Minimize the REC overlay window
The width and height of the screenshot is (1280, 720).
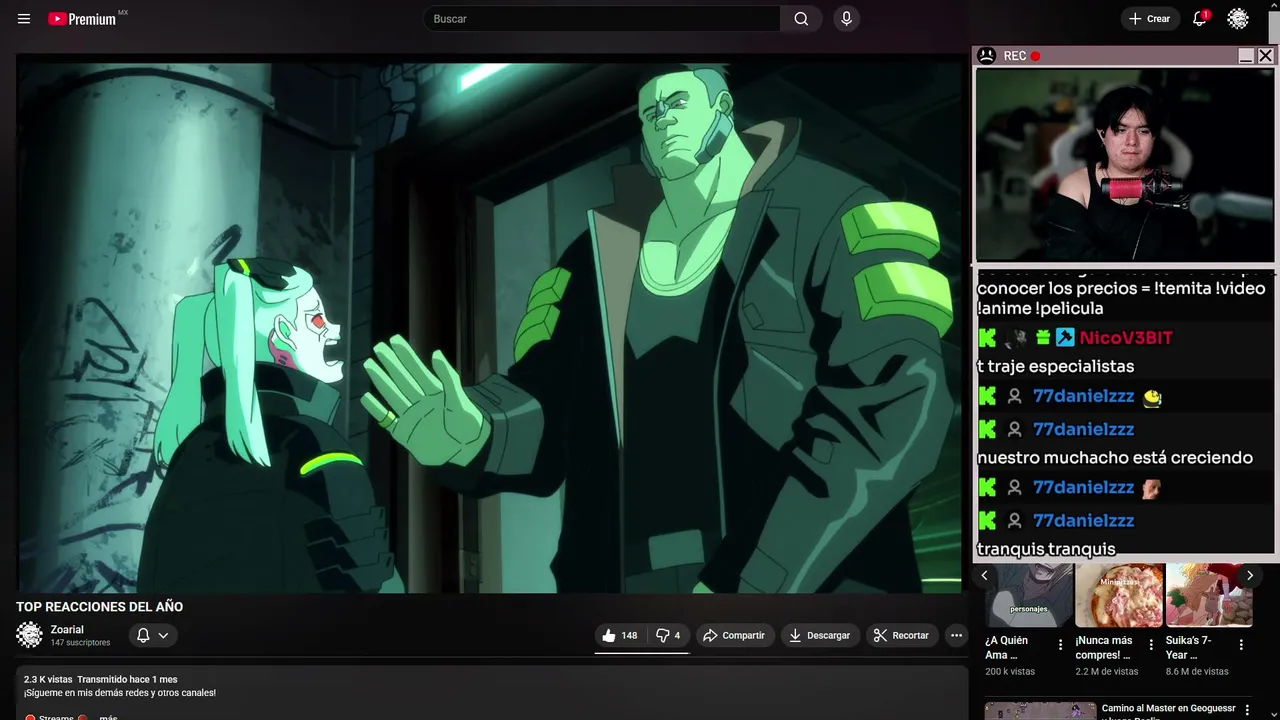1246,56
